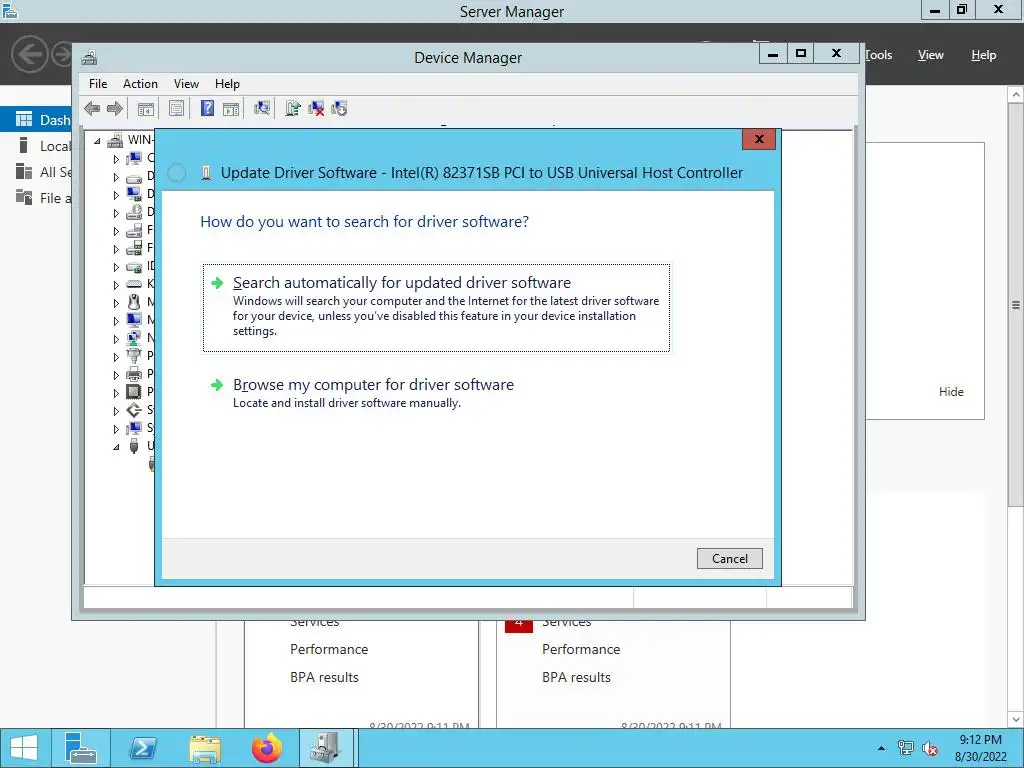Click right-column Performance link in Server Manager

tap(581, 649)
